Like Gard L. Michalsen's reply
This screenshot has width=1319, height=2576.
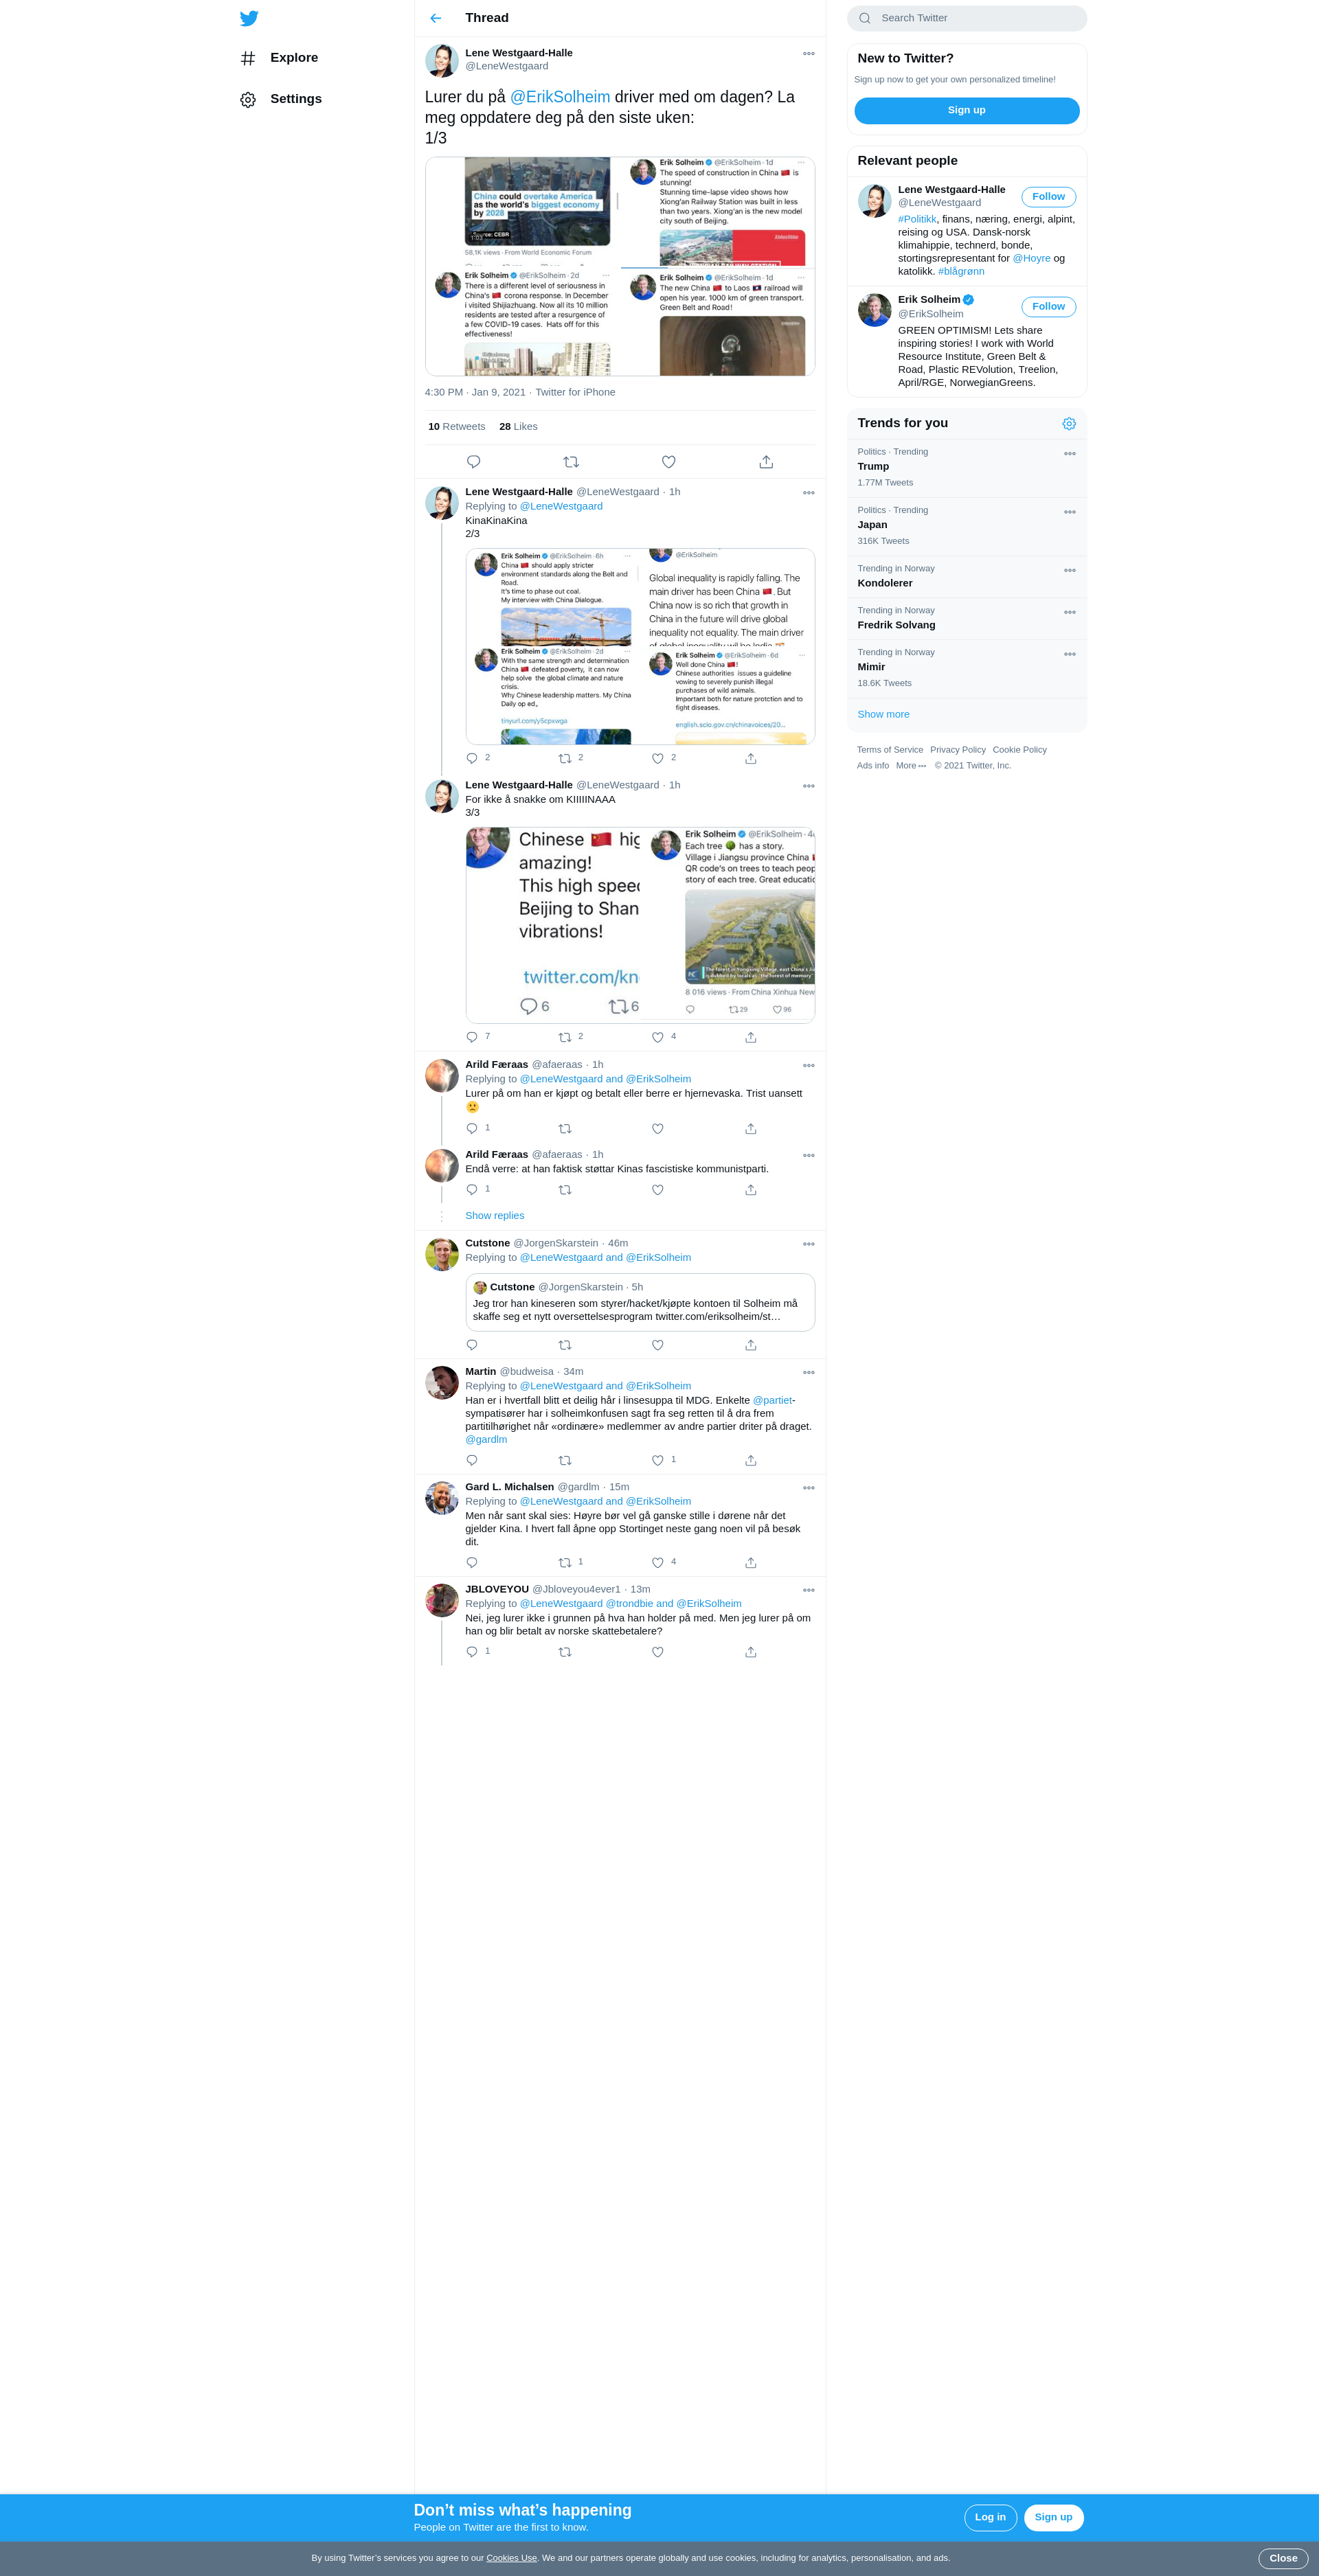pos(658,1563)
